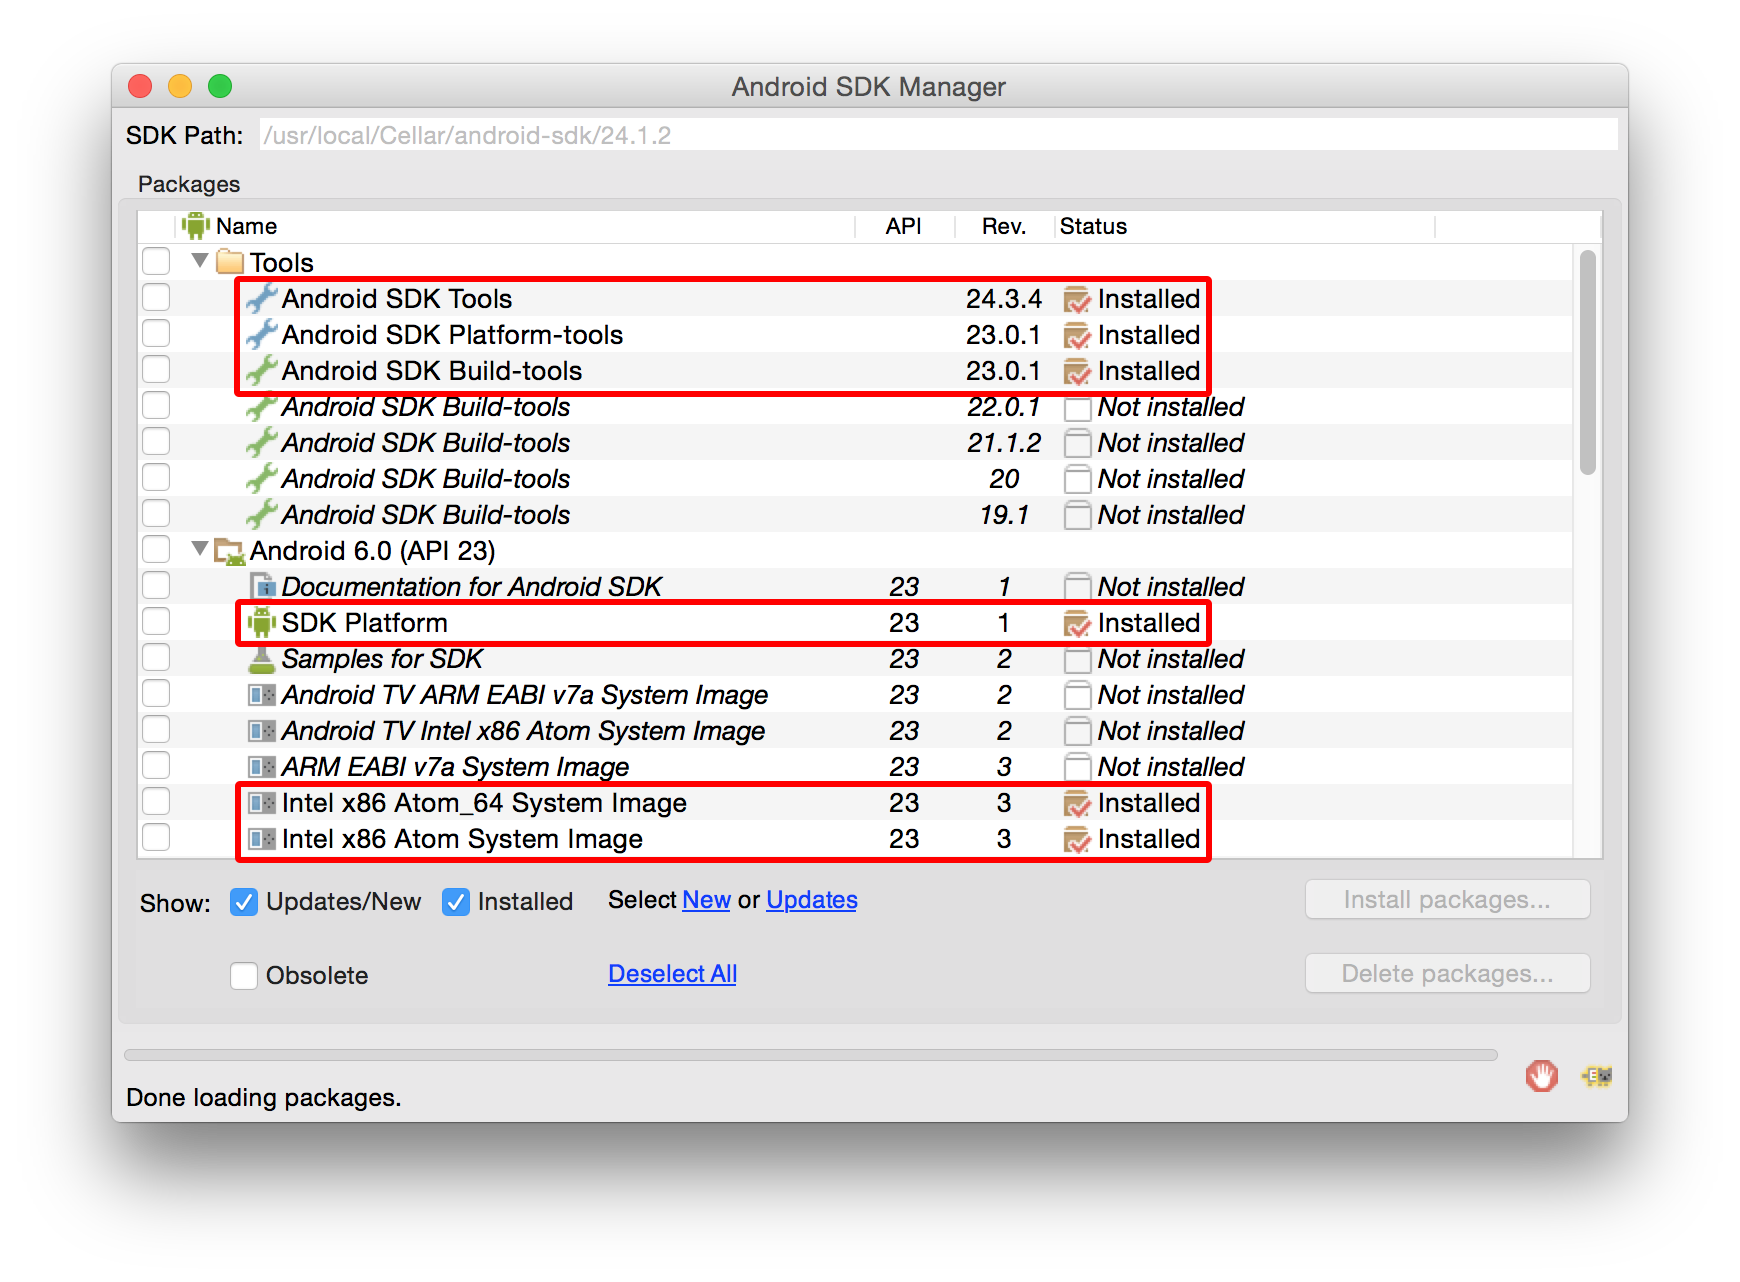Click the Tools folder icon
The width and height of the screenshot is (1740, 1282).
pos(230,261)
